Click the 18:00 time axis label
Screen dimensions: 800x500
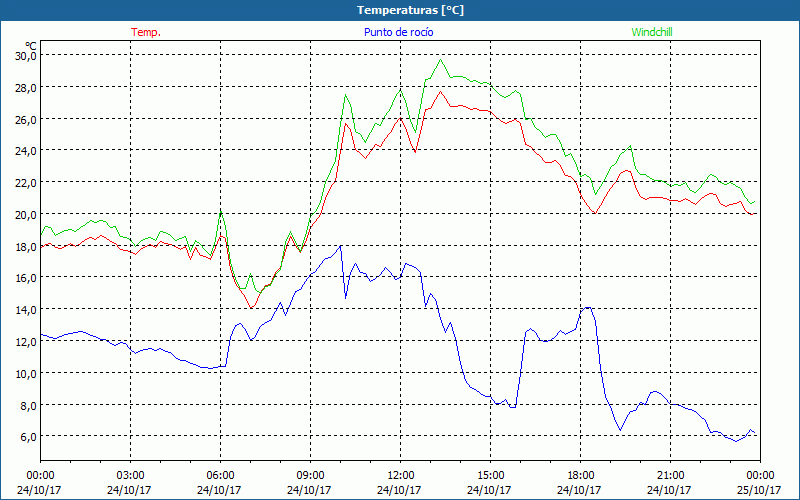click(580, 476)
